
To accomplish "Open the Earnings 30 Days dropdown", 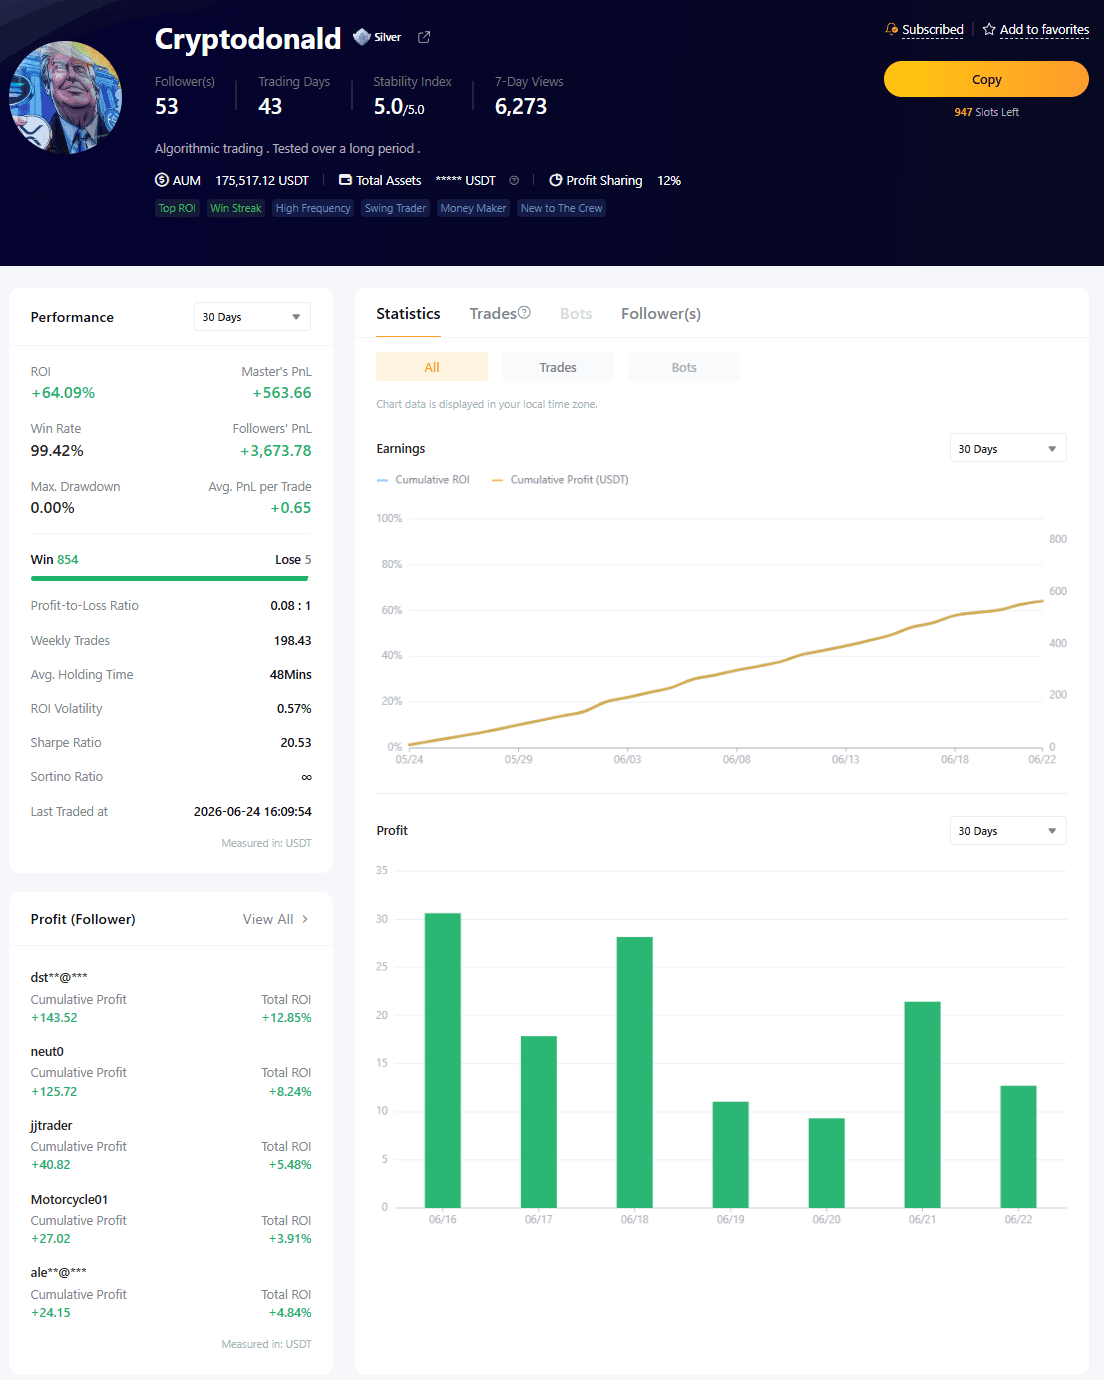I will pyautogui.click(x=1008, y=449).
